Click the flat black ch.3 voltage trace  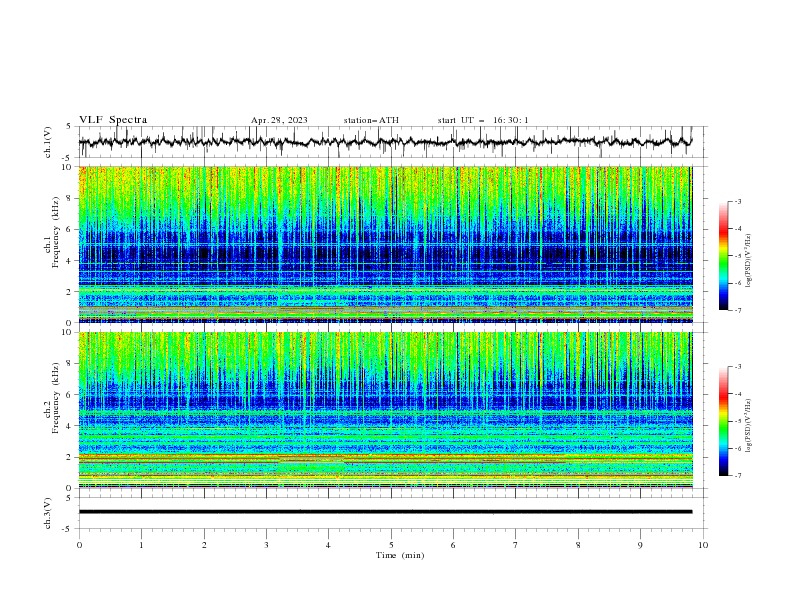[385, 512]
